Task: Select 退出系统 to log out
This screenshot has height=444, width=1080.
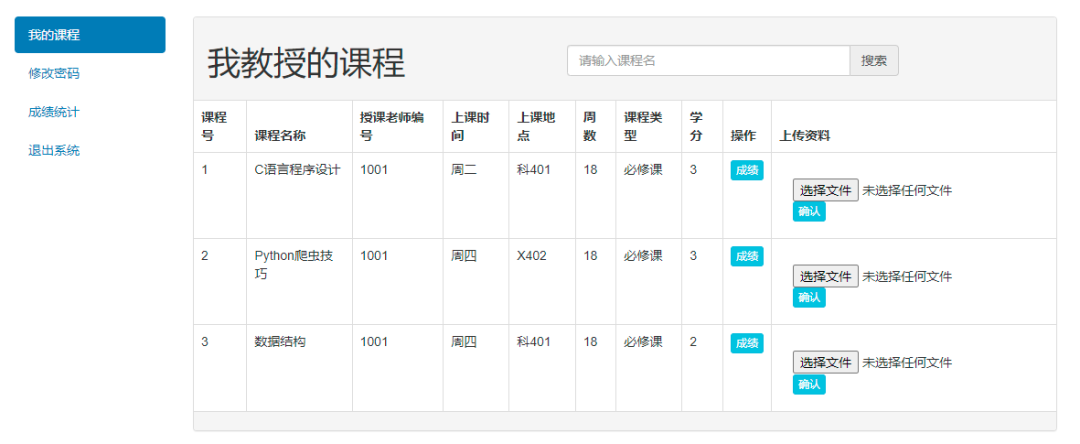Action: click(54, 150)
